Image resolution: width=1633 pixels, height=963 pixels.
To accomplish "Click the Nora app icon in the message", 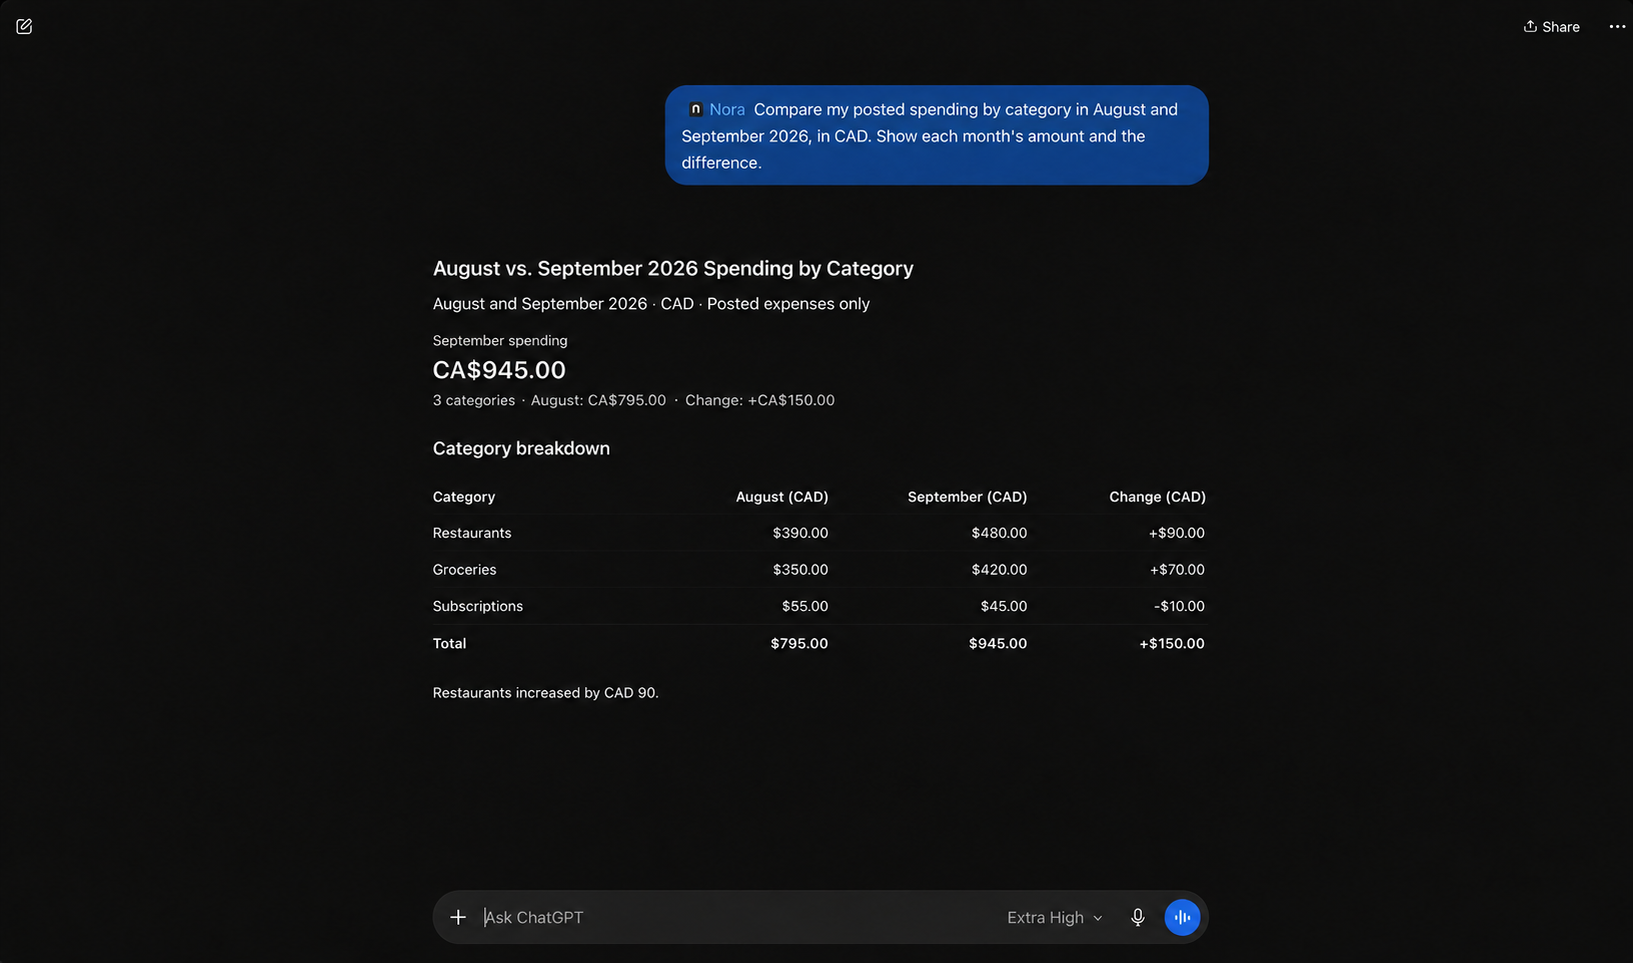I will click(x=695, y=109).
